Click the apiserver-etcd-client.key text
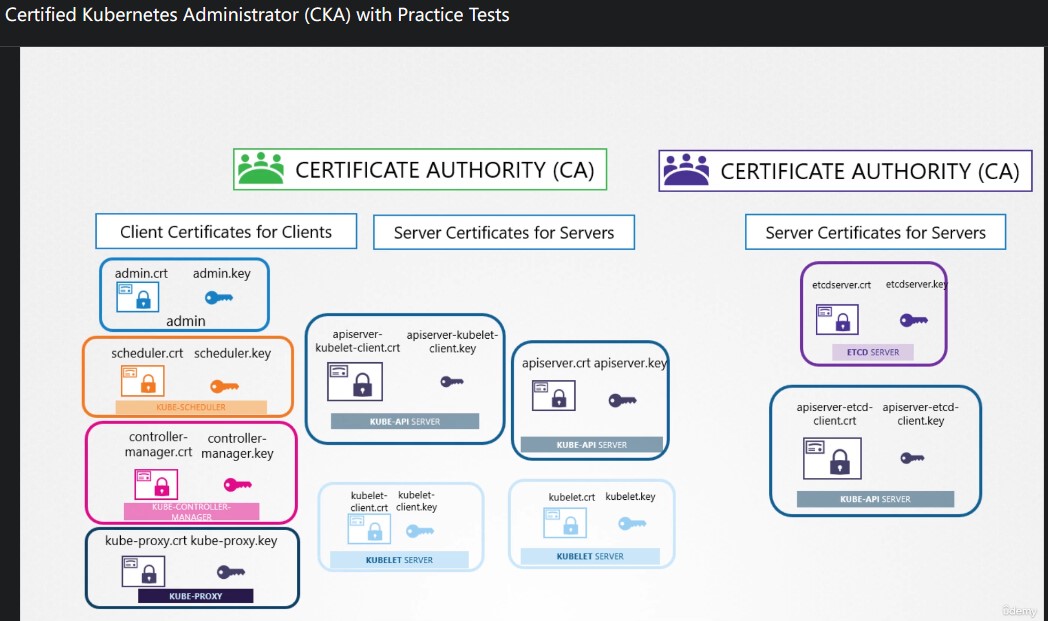This screenshot has height=621, width=1048. (x=920, y=414)
